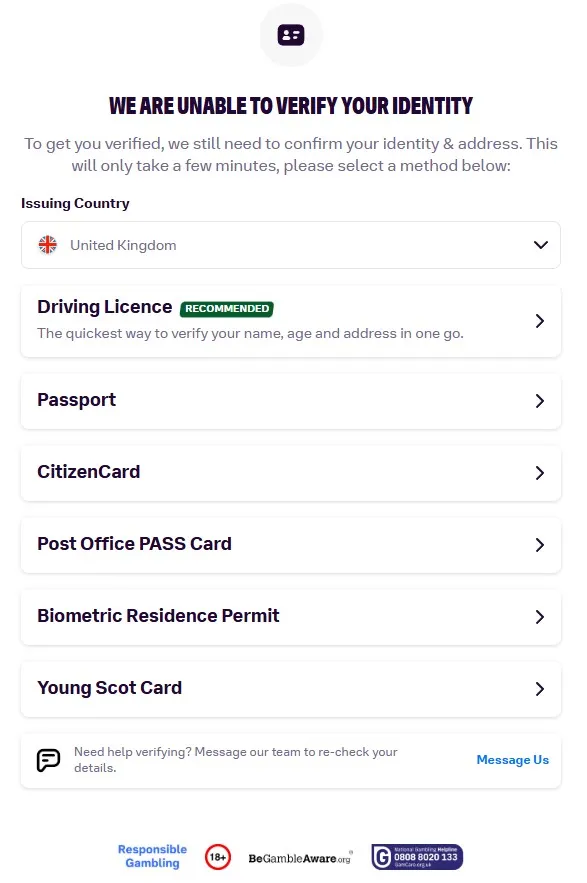
Task: Click the Responsible Gambling logo
Action: point(152,857)
